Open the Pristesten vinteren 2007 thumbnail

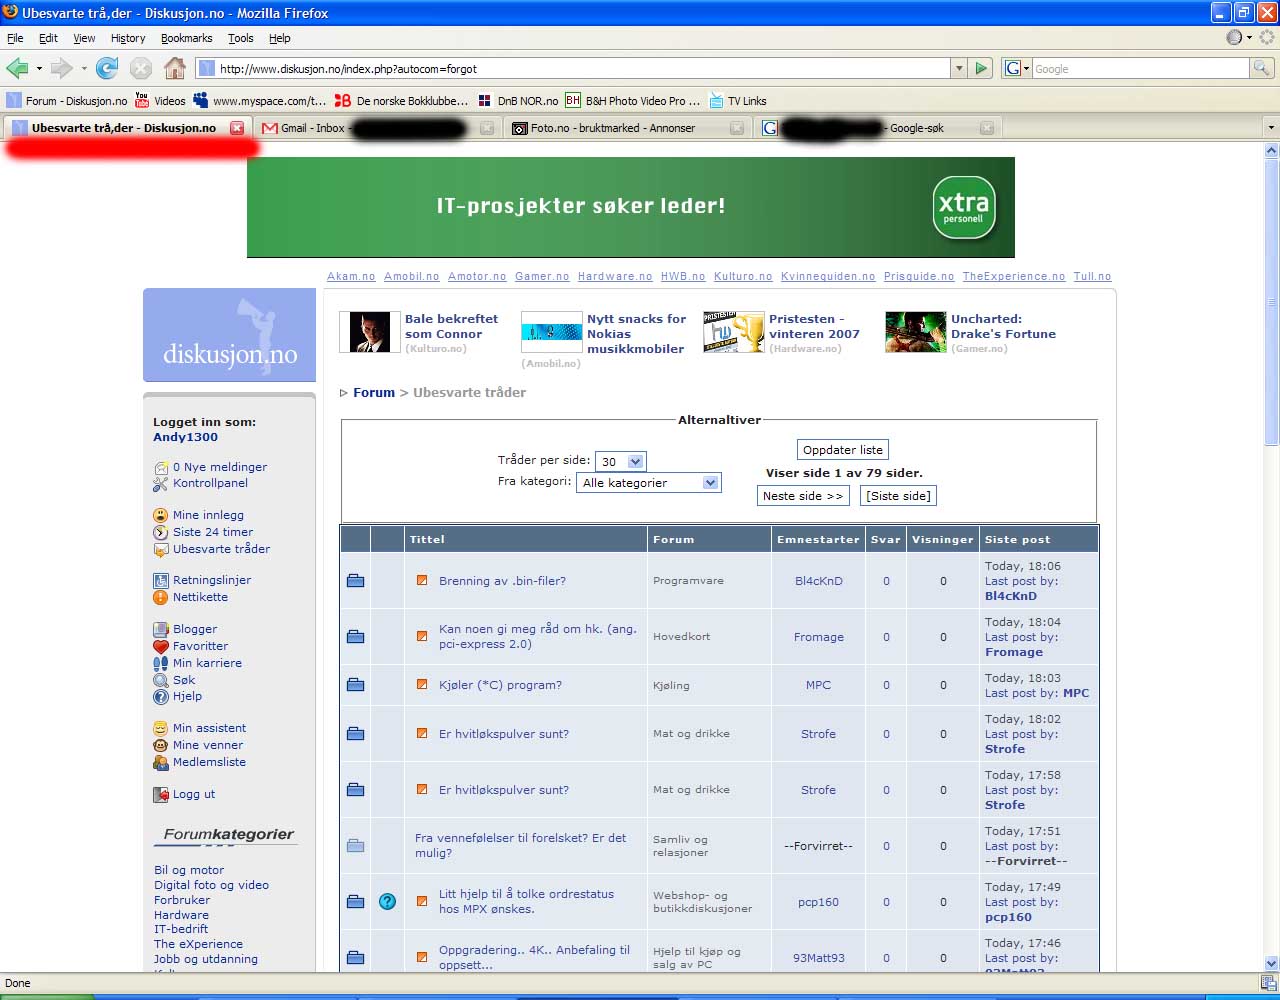[734, 332]
